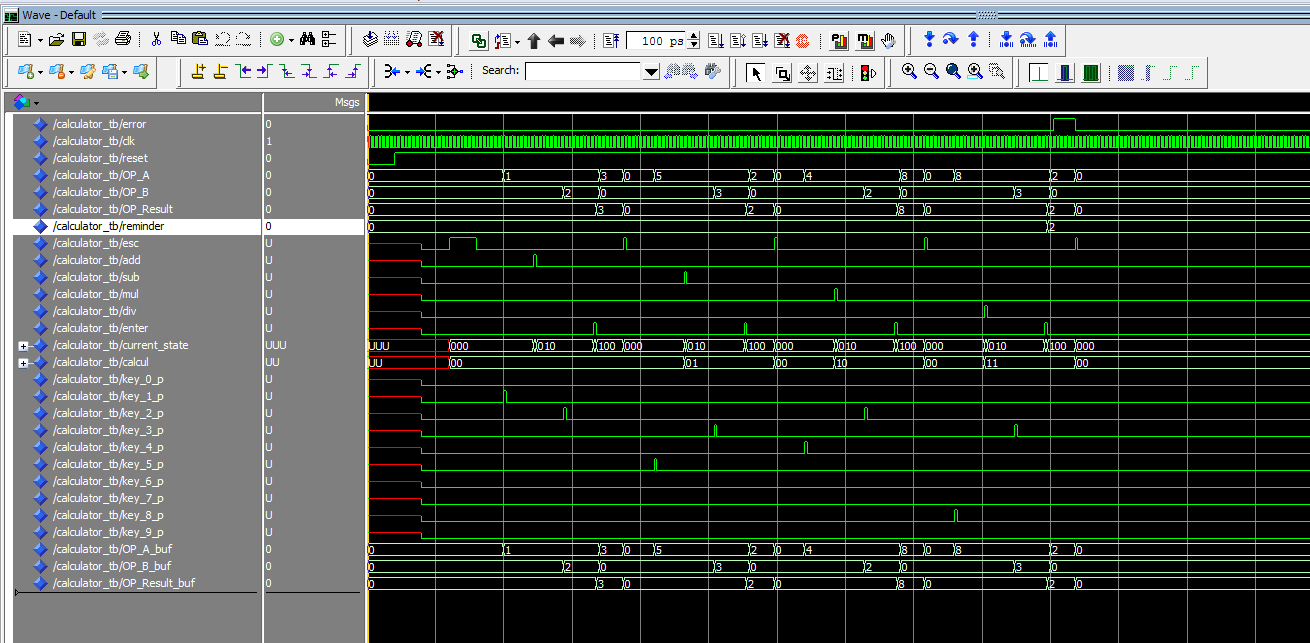Enable Select Mode arrow pointer tool
1310x643 pixels.
pos(756,72)
